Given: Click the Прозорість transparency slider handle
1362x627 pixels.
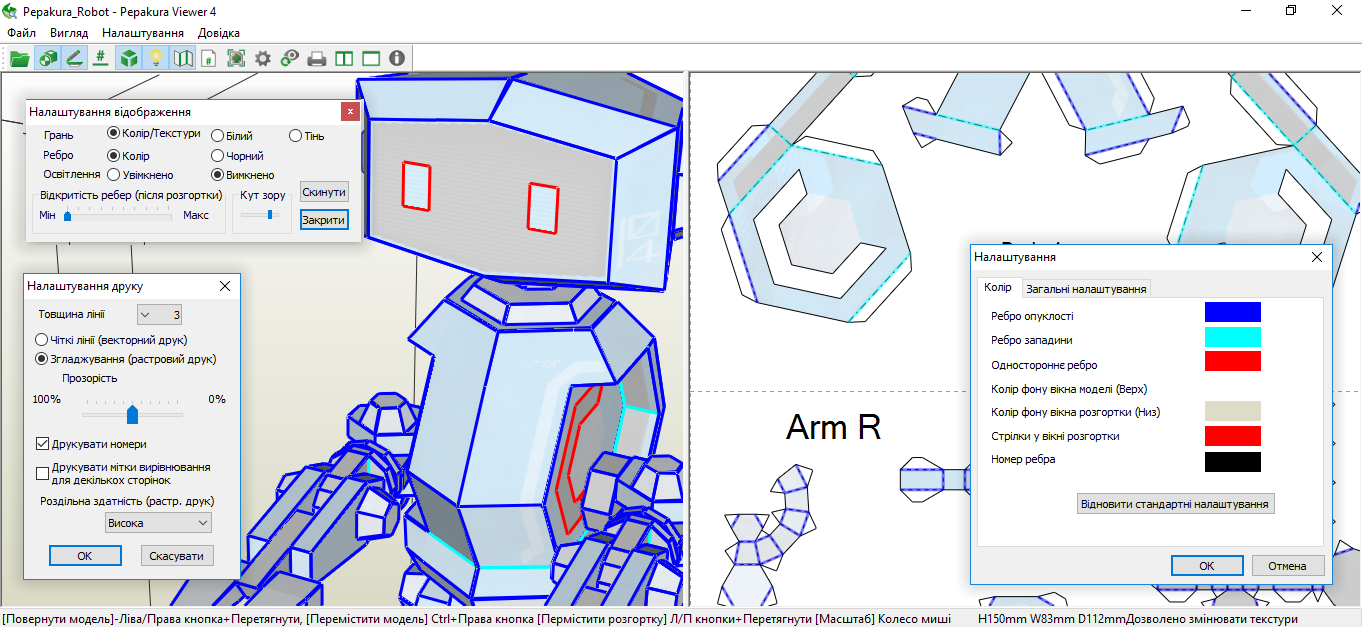Looking at the screenshot, I should coord(132,414).
